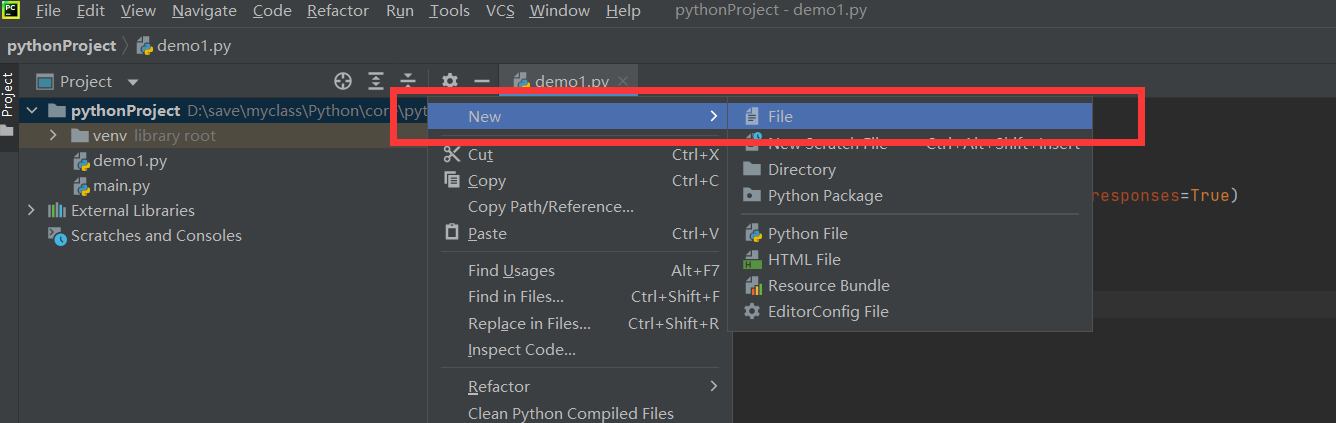Create a new File from submenu
Viewport: 1336px width, 423px height.
pyautogui.click(x=911, y=117)
